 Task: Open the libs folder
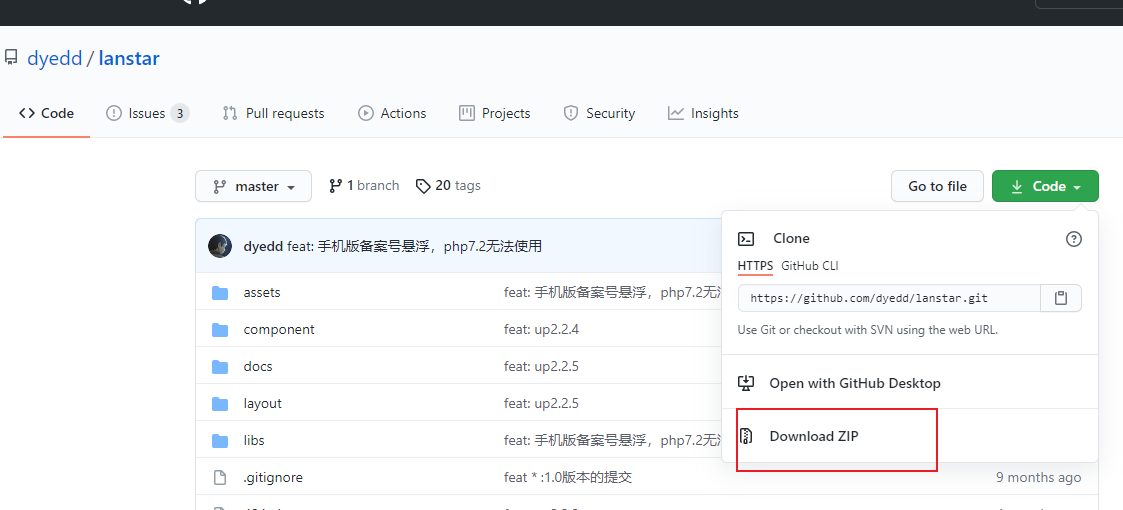click(x=254, y=440)
